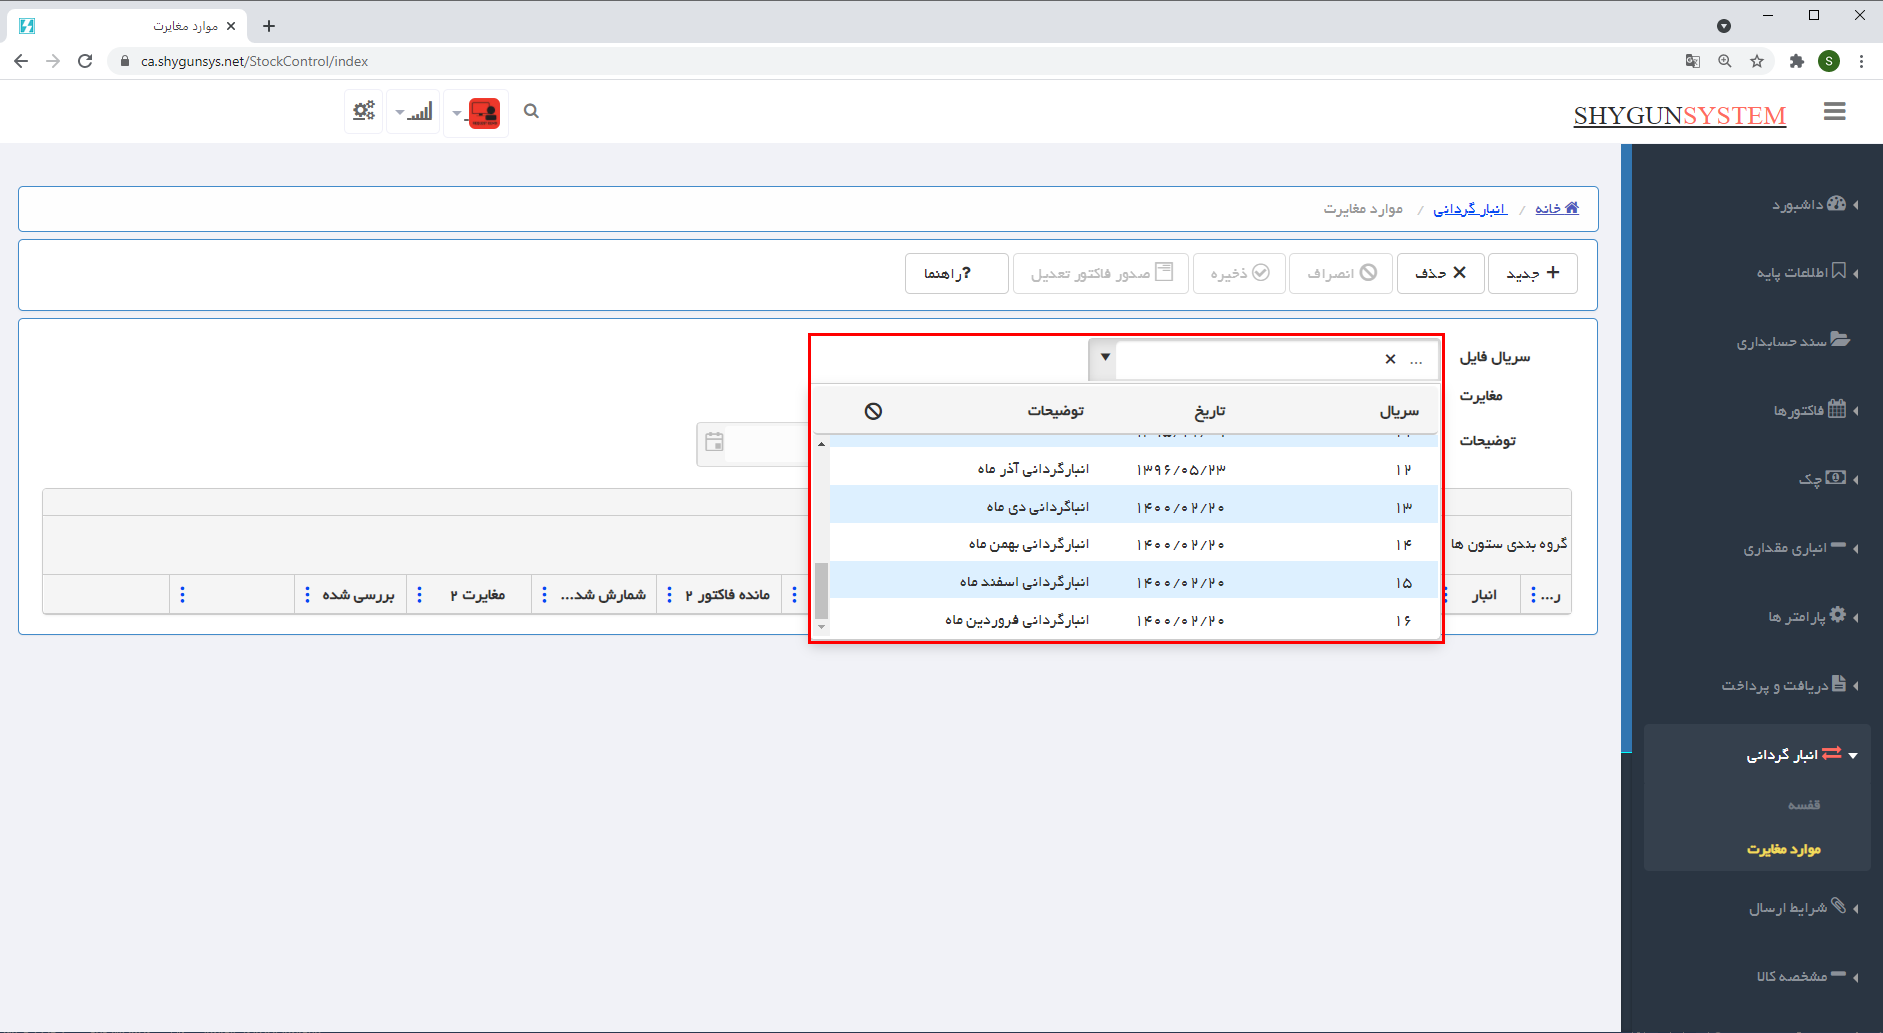The width and height of the screenshot is (1883, 1033).
Task: Click the ذخیره (save) button
Action: point(1239,273)
